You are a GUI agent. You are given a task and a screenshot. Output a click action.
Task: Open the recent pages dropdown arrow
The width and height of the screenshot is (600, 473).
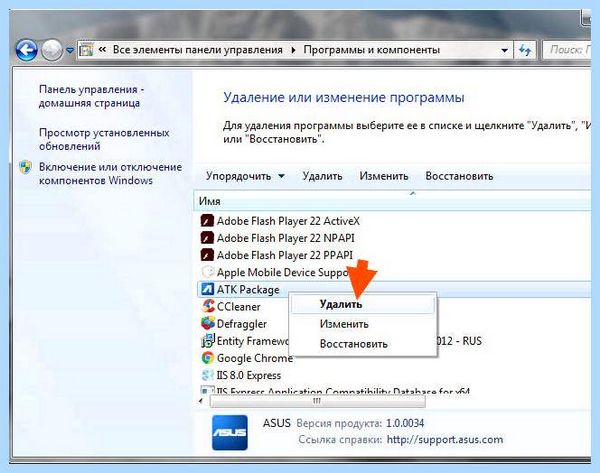[x=70, y=51]
